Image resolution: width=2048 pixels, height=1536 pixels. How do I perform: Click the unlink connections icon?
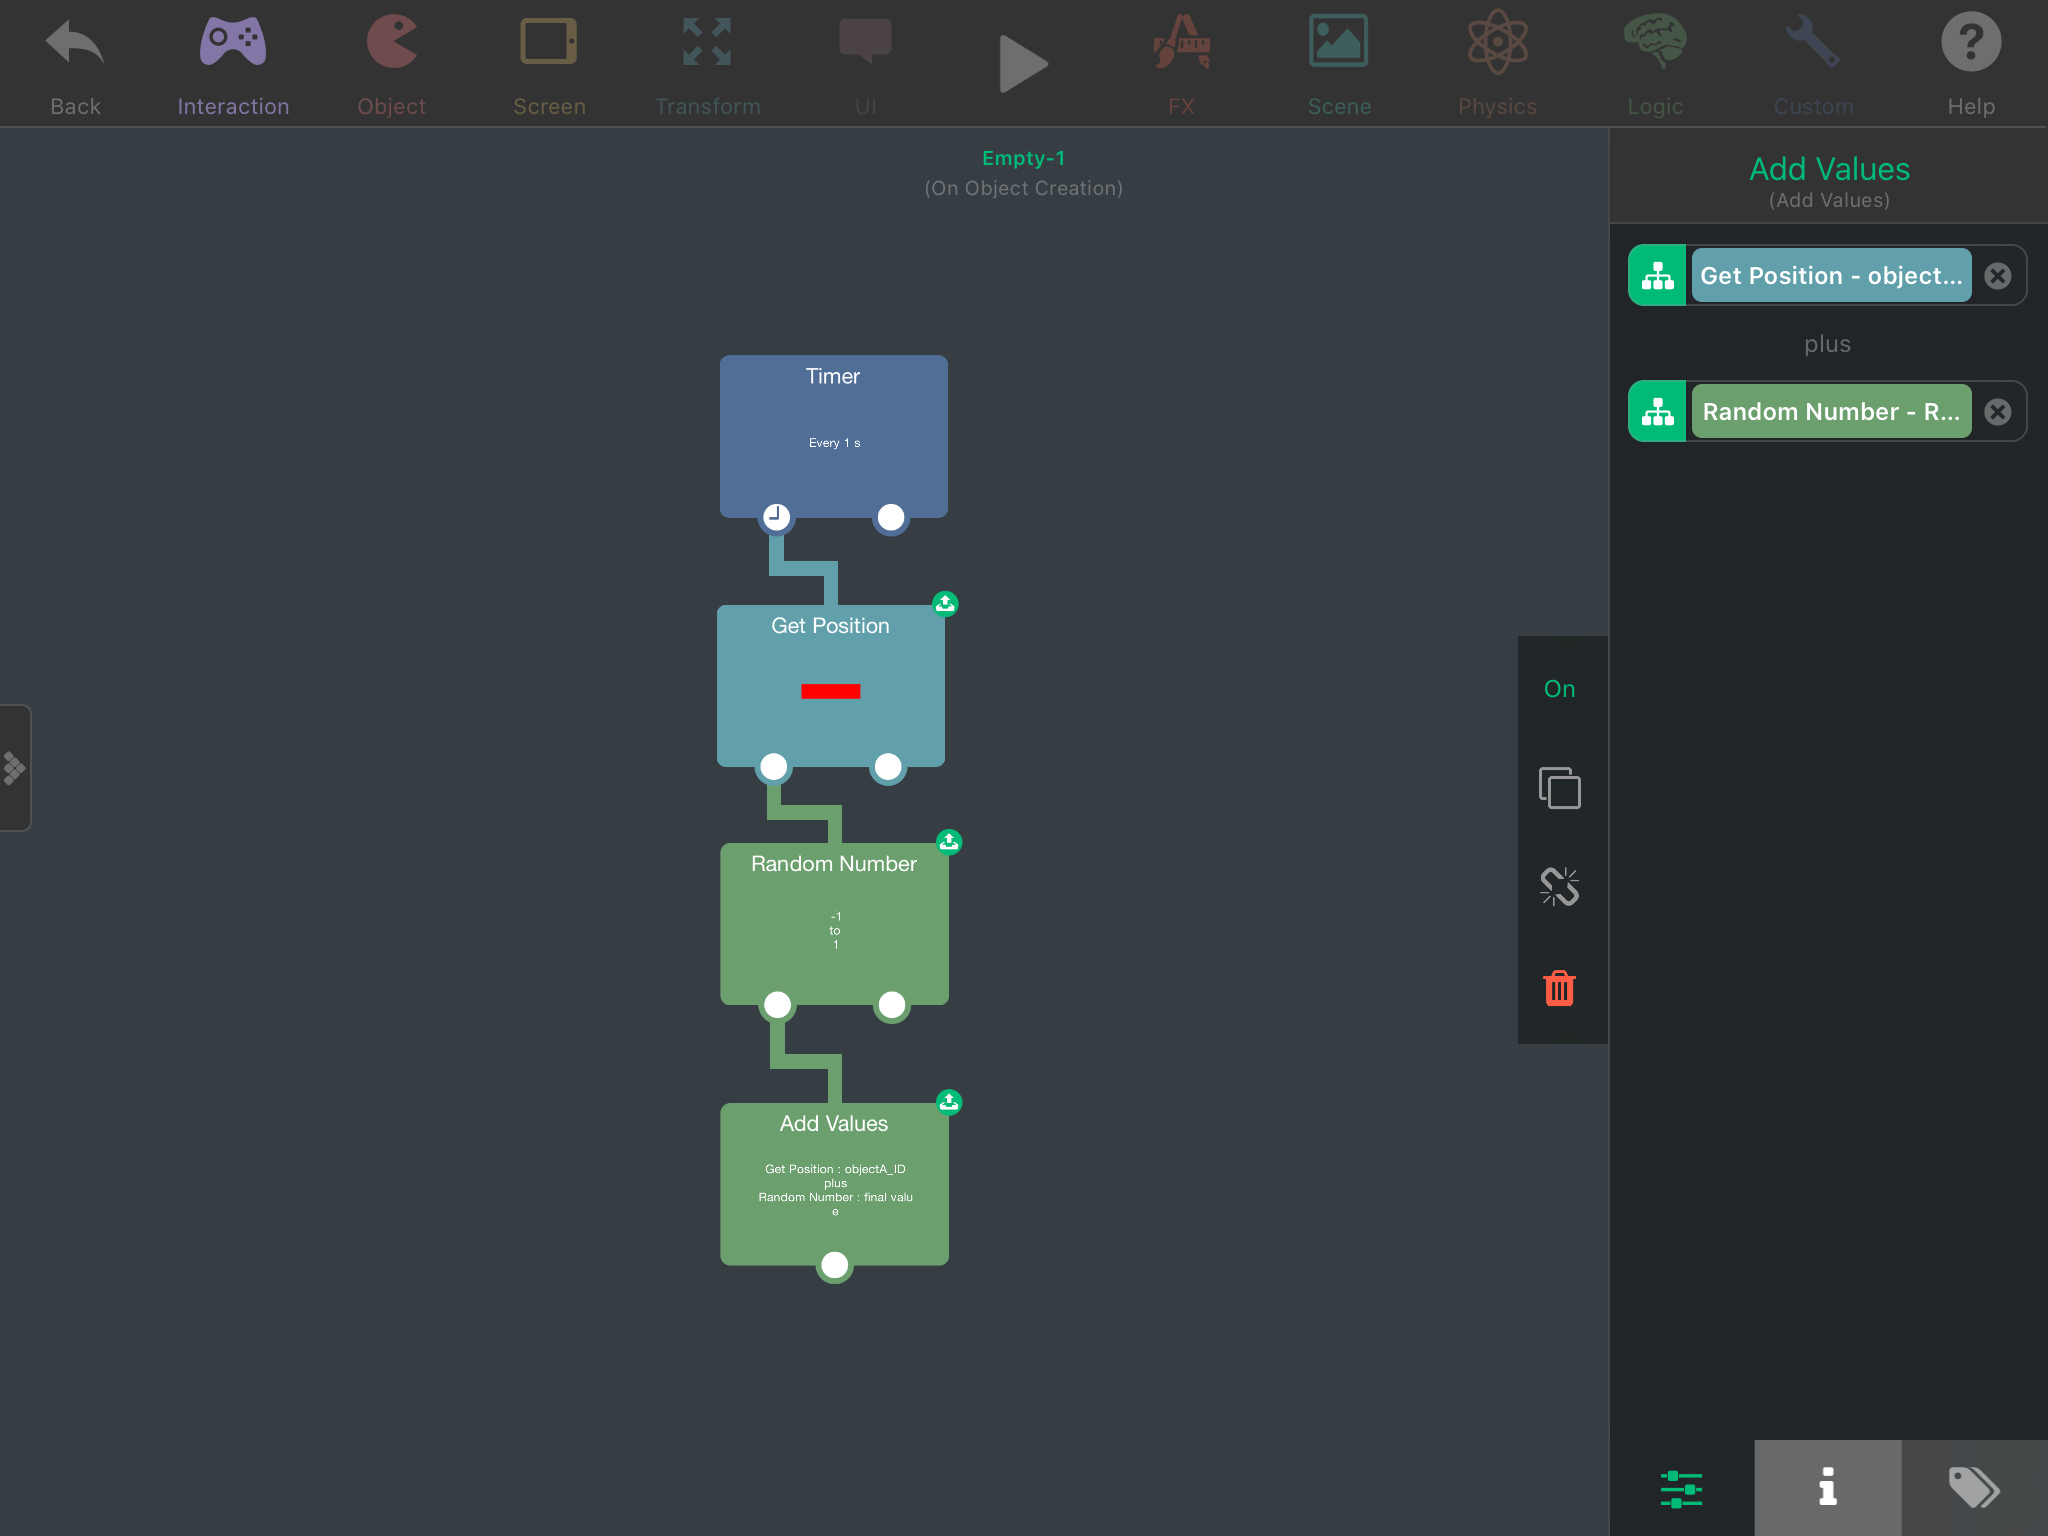[x=1559, y=887]
